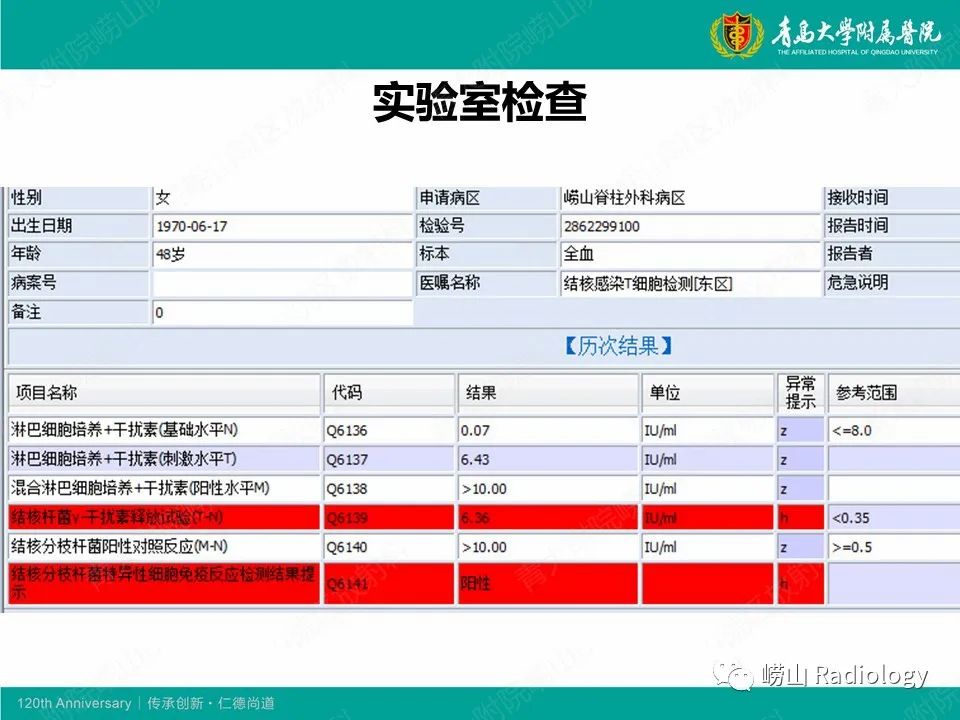The width and height of the screenshot is (960, 720).
Task: Click the 申请病区 label
Action: click(449, 198)
